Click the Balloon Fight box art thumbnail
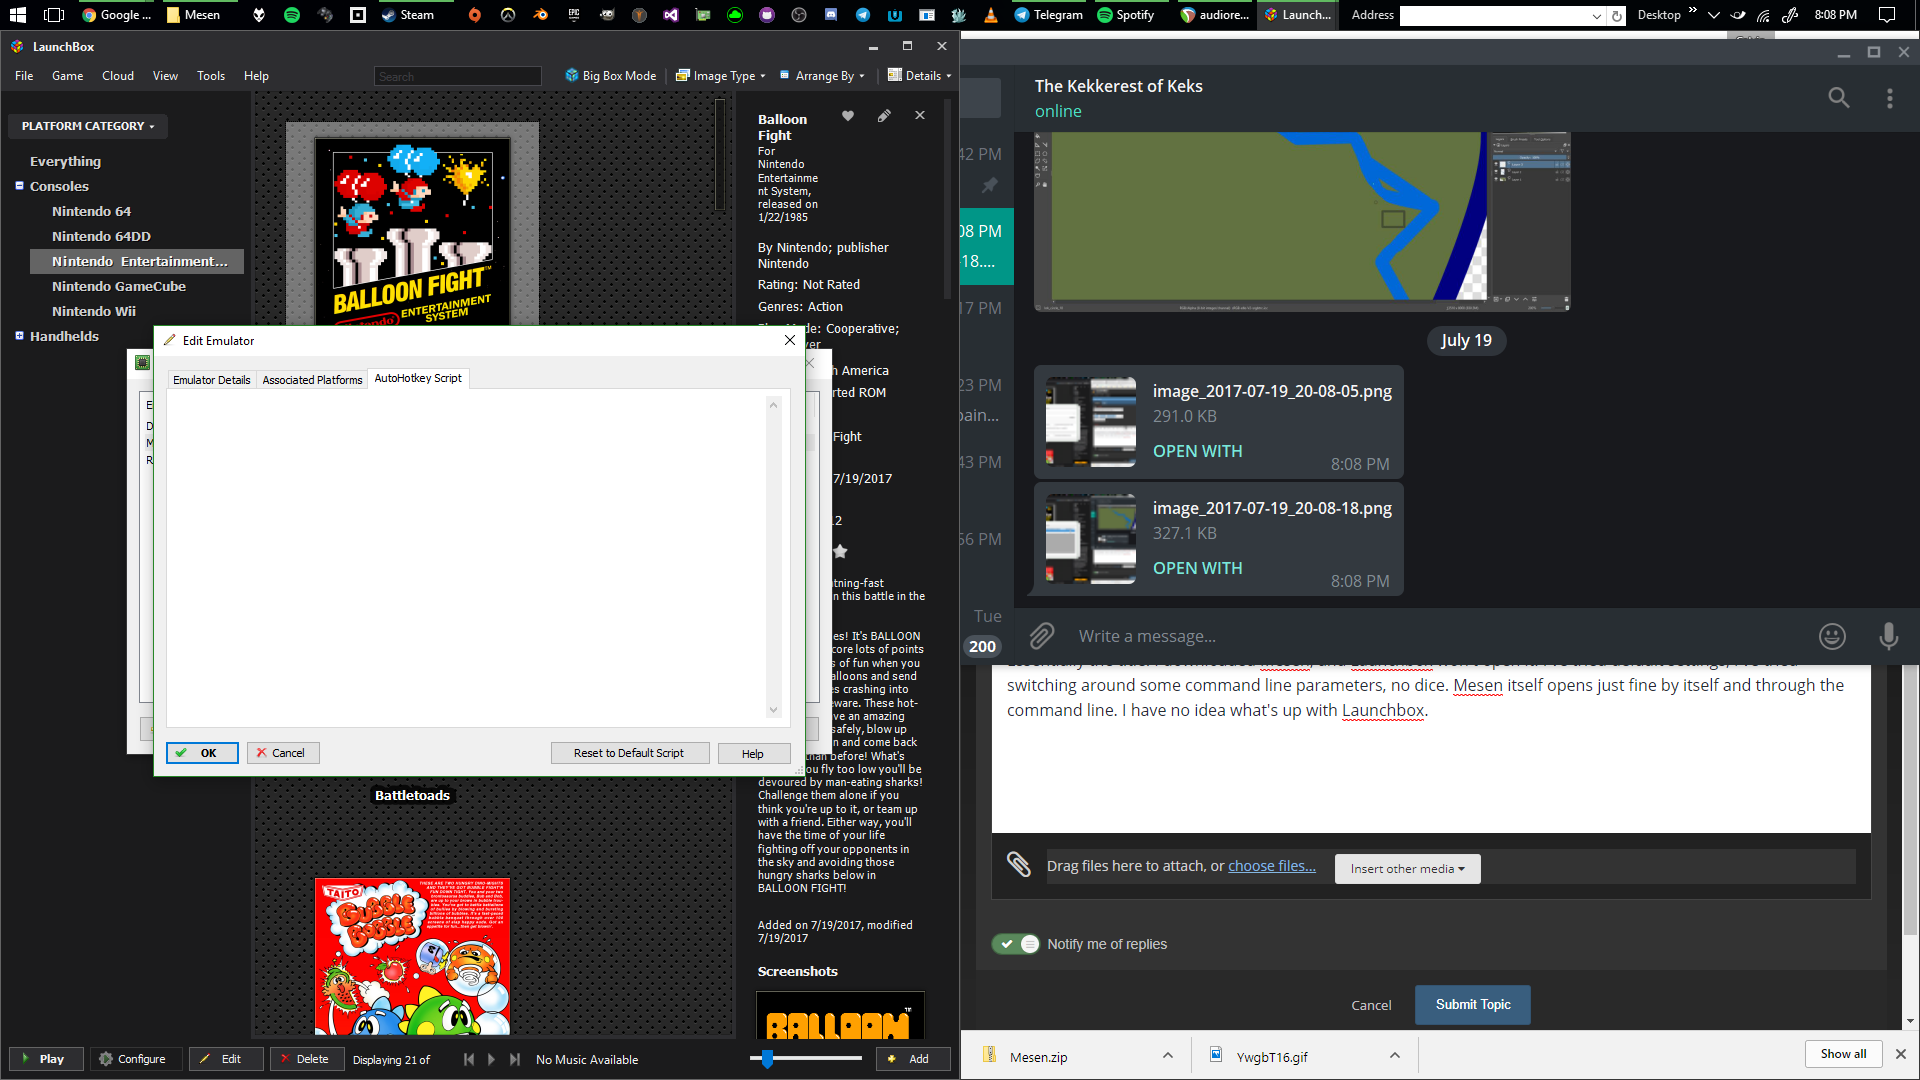Image resolution: width=1920 pixels, height=1080 pixels. (x=412, y=230)
